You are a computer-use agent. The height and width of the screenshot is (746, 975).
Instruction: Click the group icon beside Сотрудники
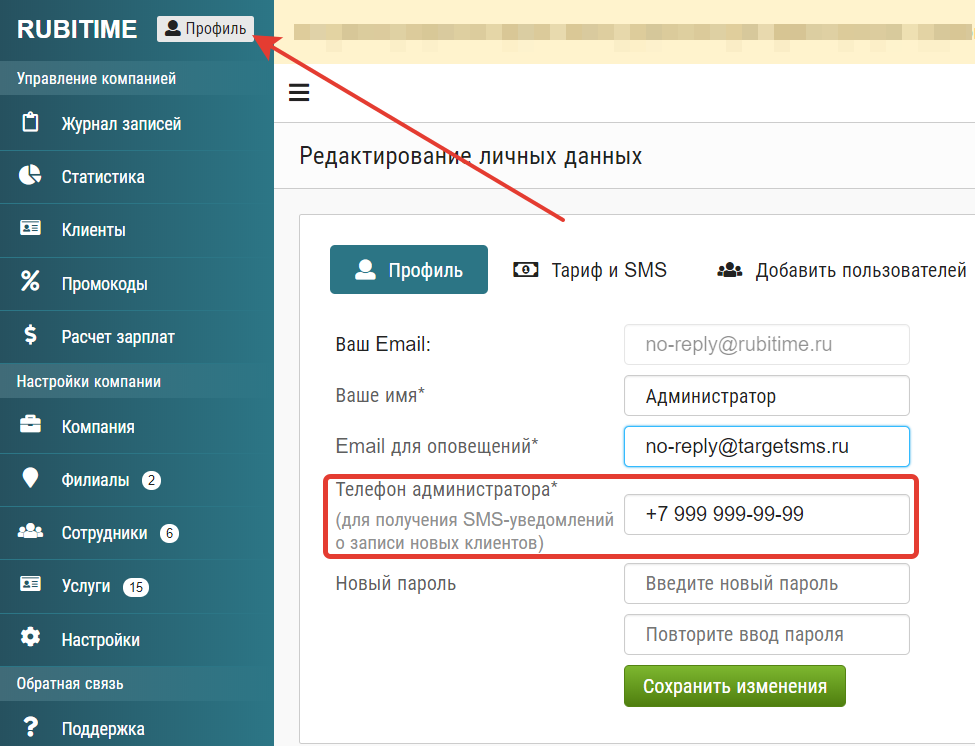coord(30,531)
